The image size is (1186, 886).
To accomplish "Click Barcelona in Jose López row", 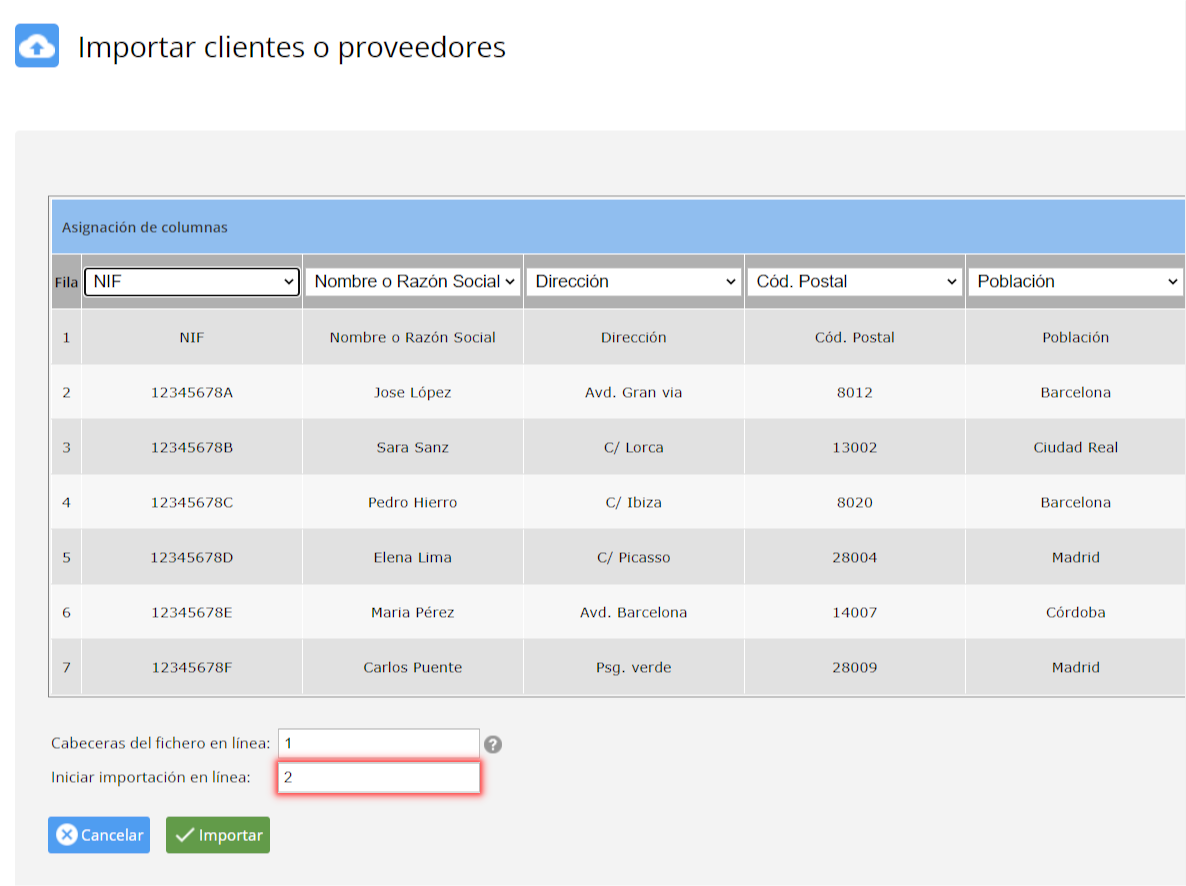I will [x=1076, y=392].
